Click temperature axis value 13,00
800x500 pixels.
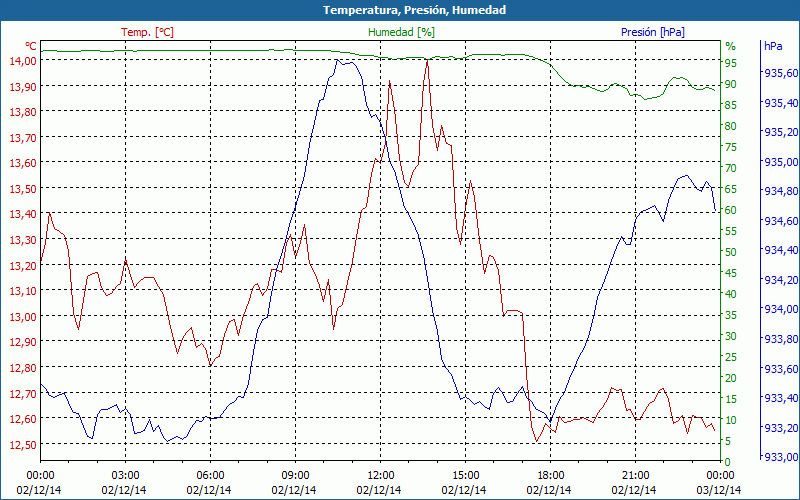23,317
